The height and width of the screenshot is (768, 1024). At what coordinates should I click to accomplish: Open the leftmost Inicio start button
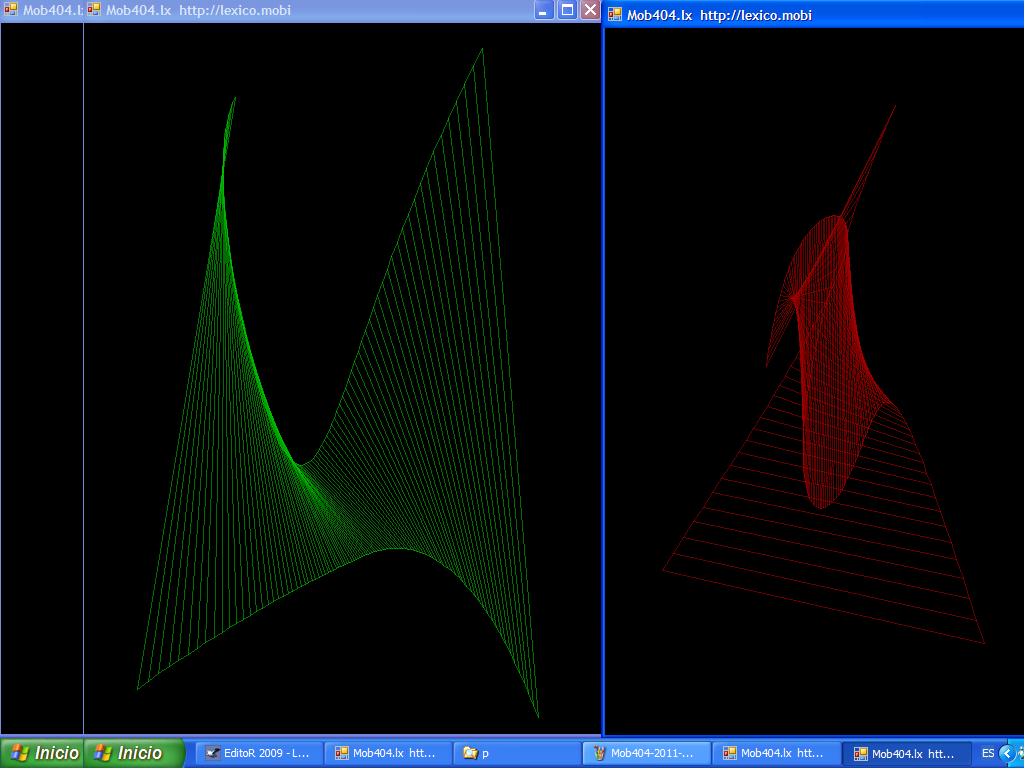click(44, 753)
